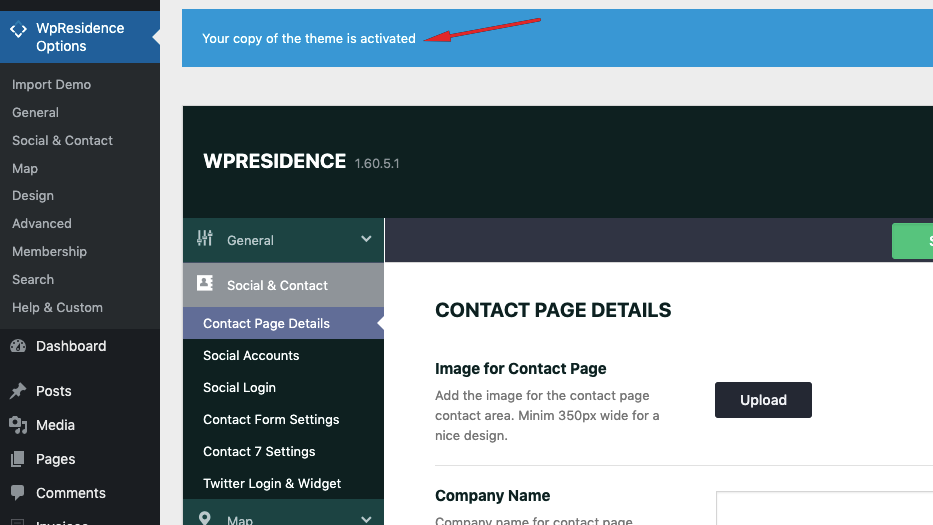Select Social & Contact panel tab

pos(283,285)
